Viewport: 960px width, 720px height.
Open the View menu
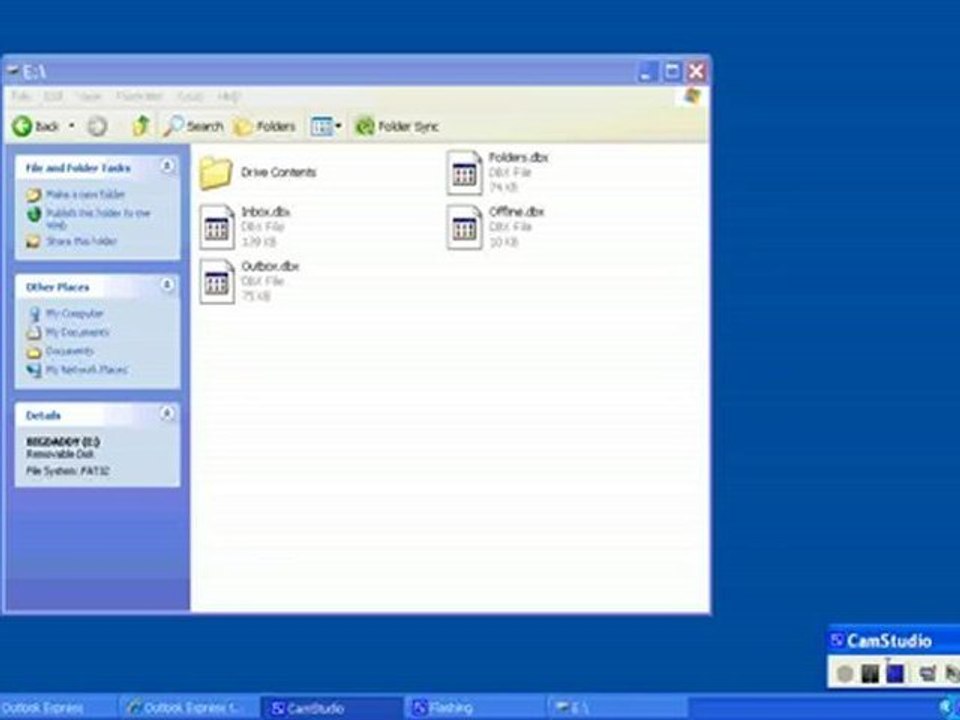click(88, 96)
